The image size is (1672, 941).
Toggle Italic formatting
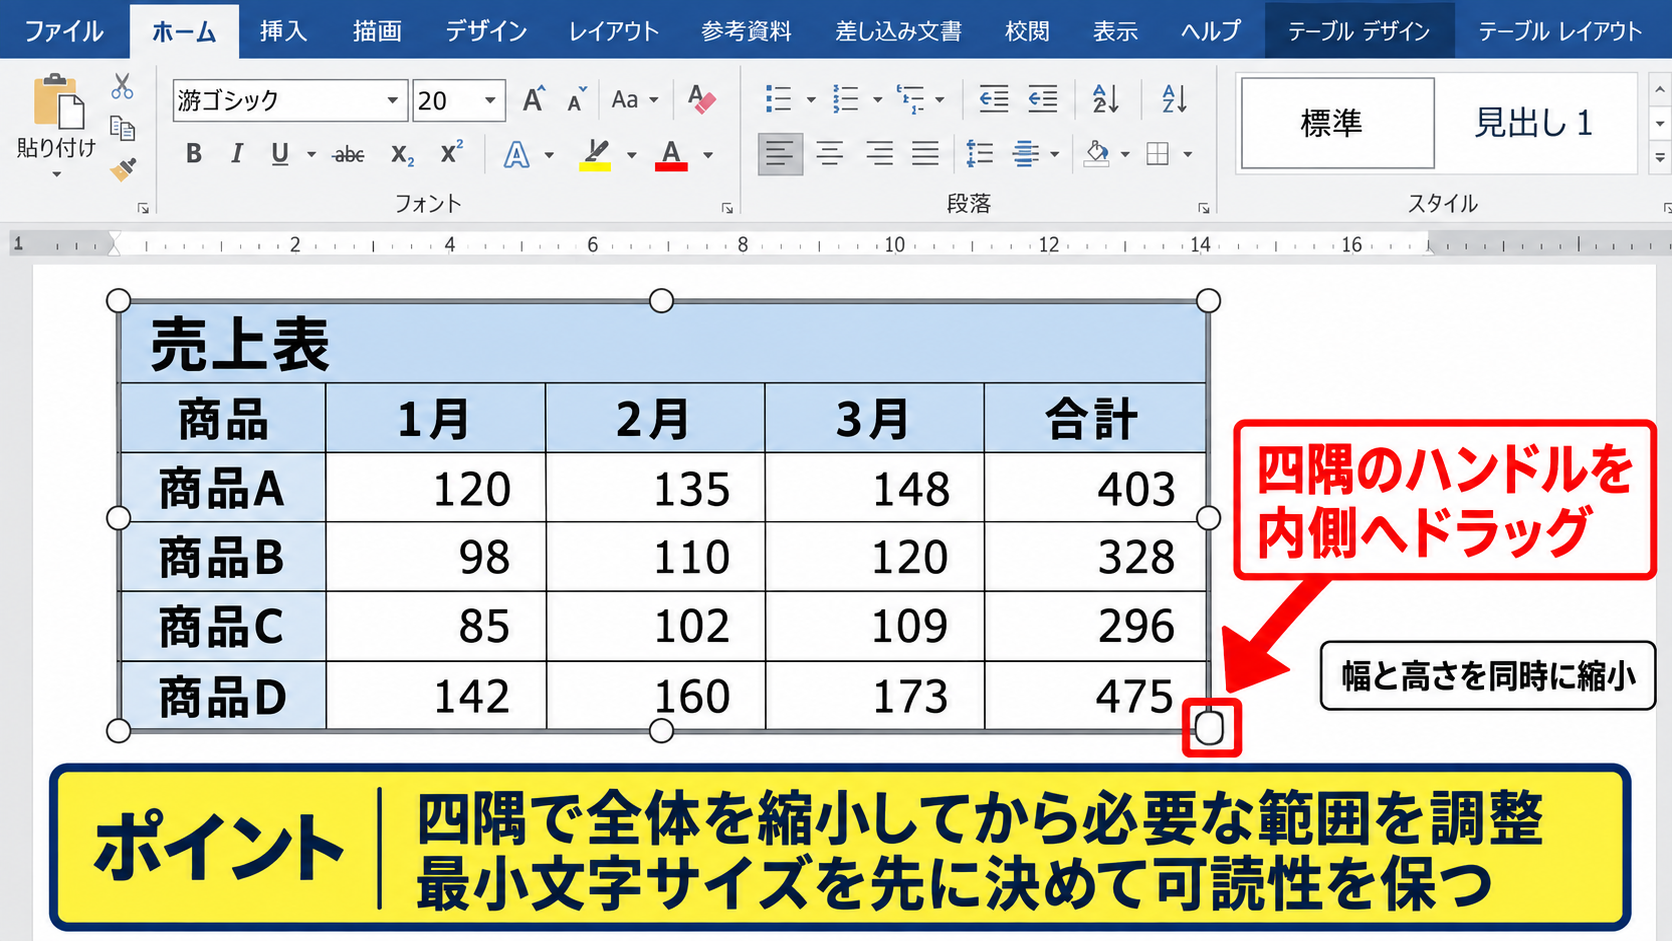236,154
